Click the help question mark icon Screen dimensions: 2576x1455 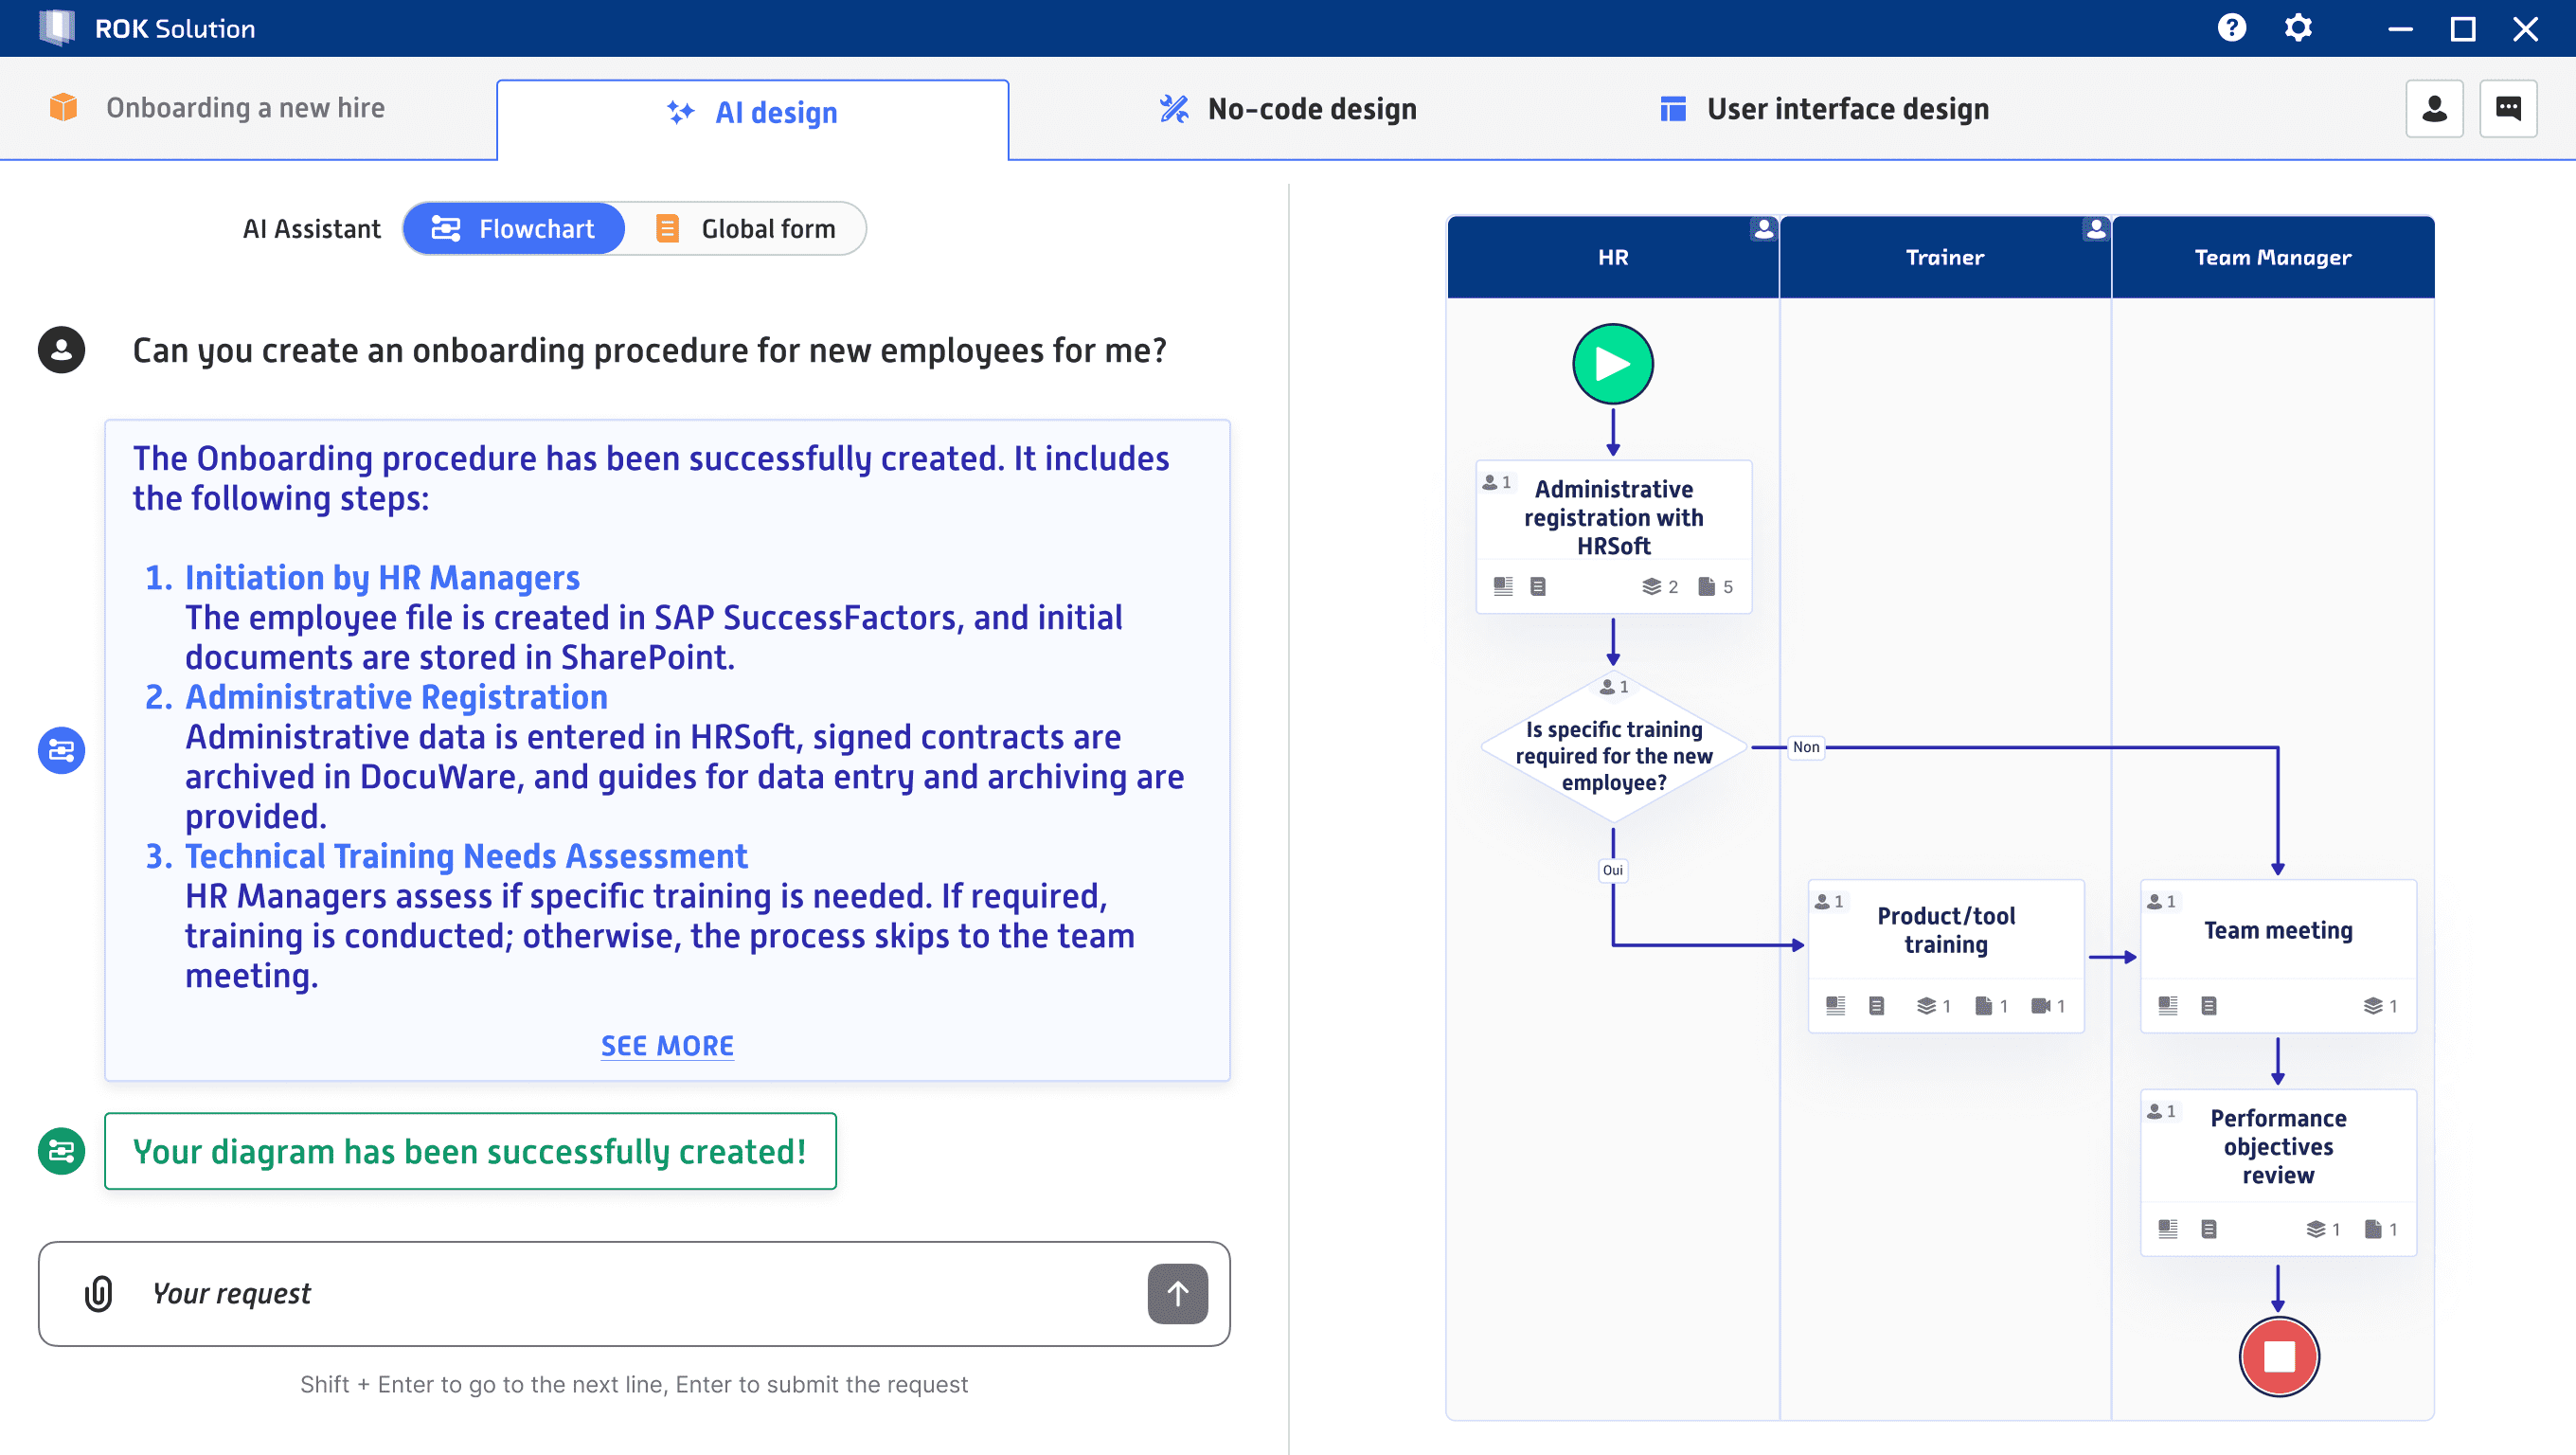pyautogui.click(x=2231, y=28)
